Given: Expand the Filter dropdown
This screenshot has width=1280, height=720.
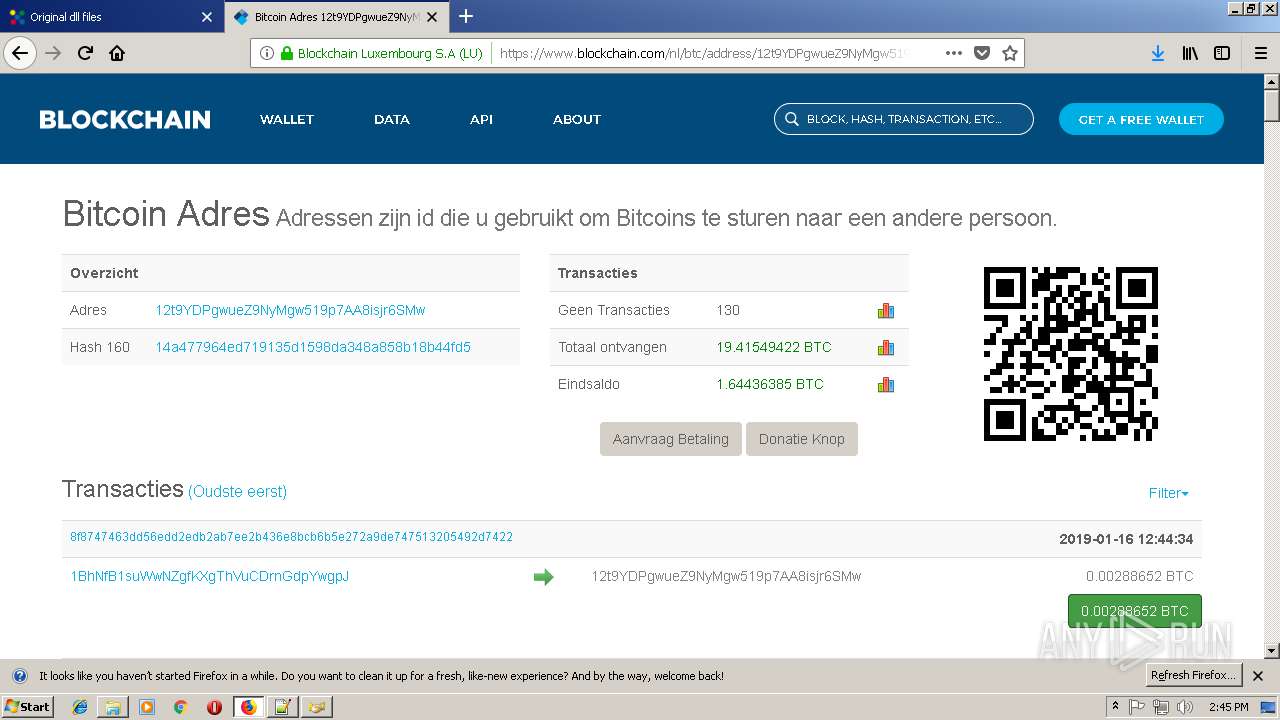Looking at the screenshot, I should [1168, 493].
